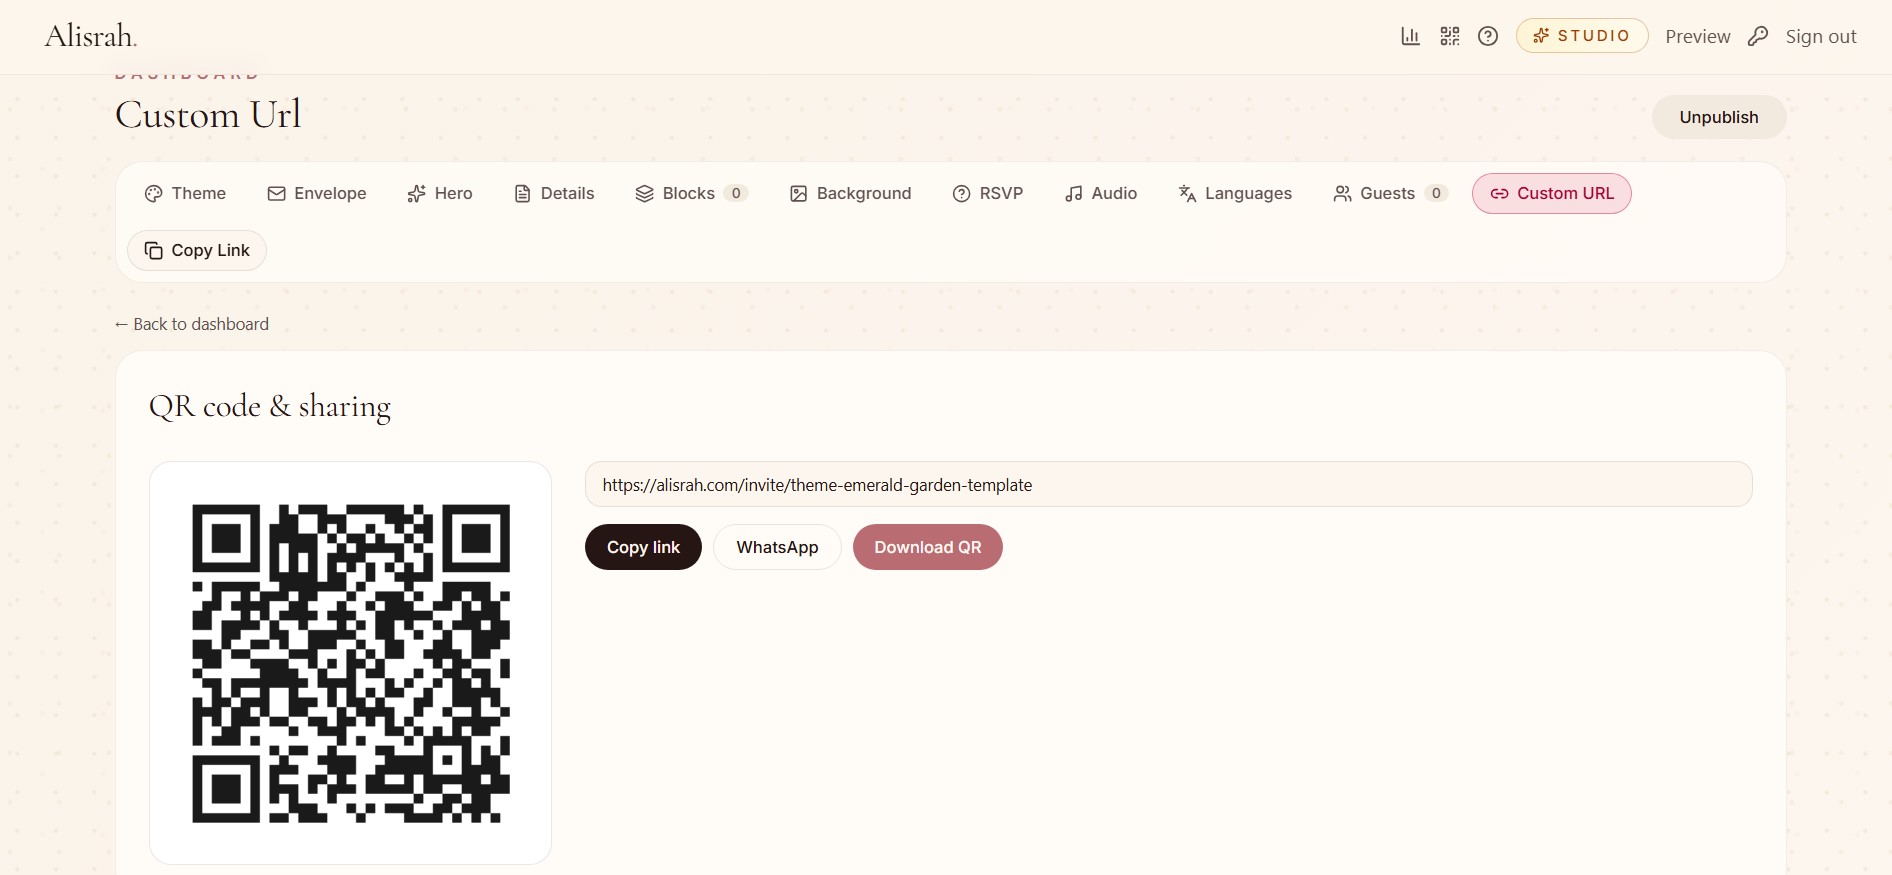1892x875 pixels.
Task: Click the large QR code image
Action: pyautogui.click(x=351, y=663)
